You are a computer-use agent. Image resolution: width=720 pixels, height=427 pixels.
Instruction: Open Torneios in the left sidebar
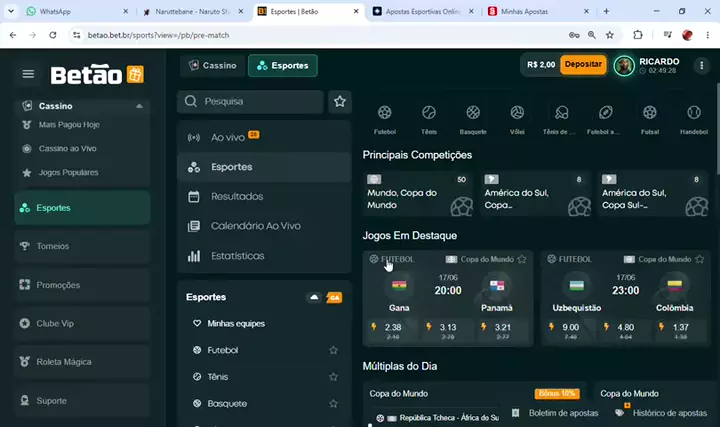click(x=82, y=247)
